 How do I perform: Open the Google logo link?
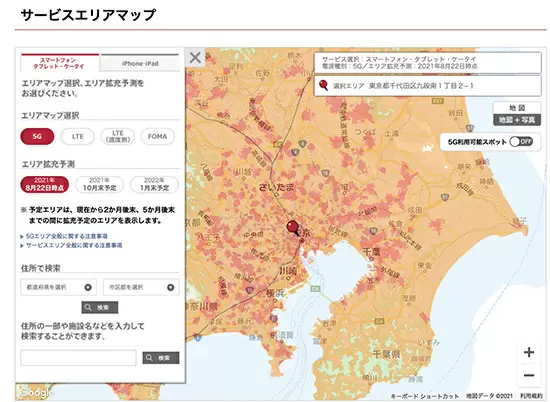36,392
